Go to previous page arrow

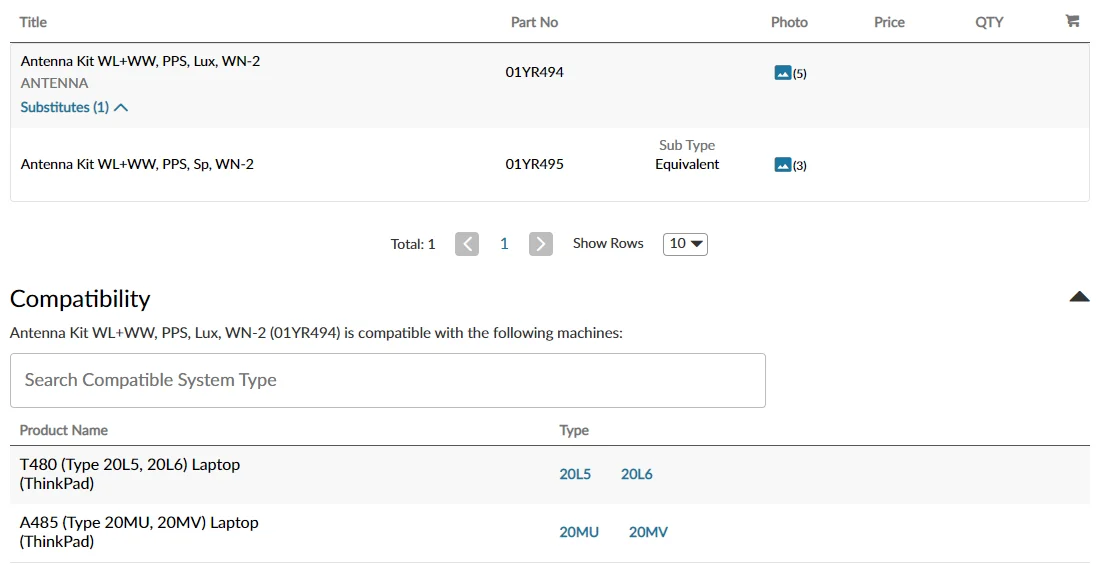point(467,244)
